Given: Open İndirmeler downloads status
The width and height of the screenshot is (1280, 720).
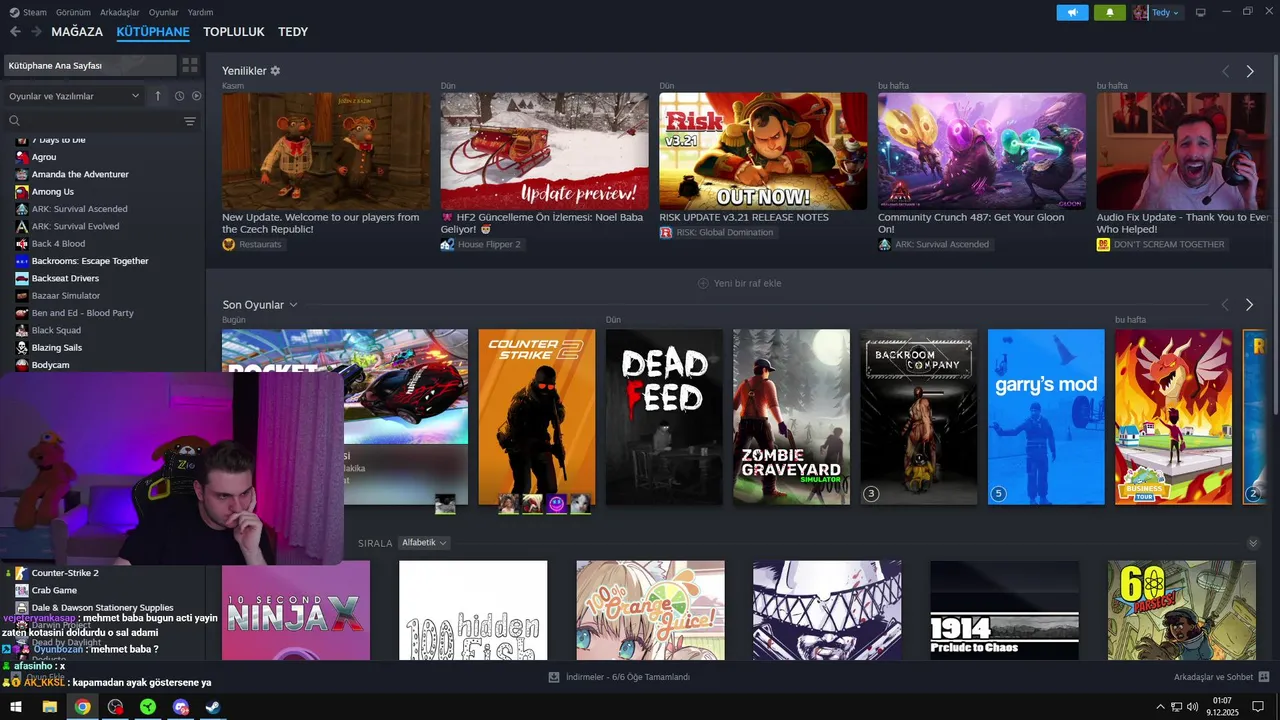Looking at the screenshot, I should pos(619,677).
